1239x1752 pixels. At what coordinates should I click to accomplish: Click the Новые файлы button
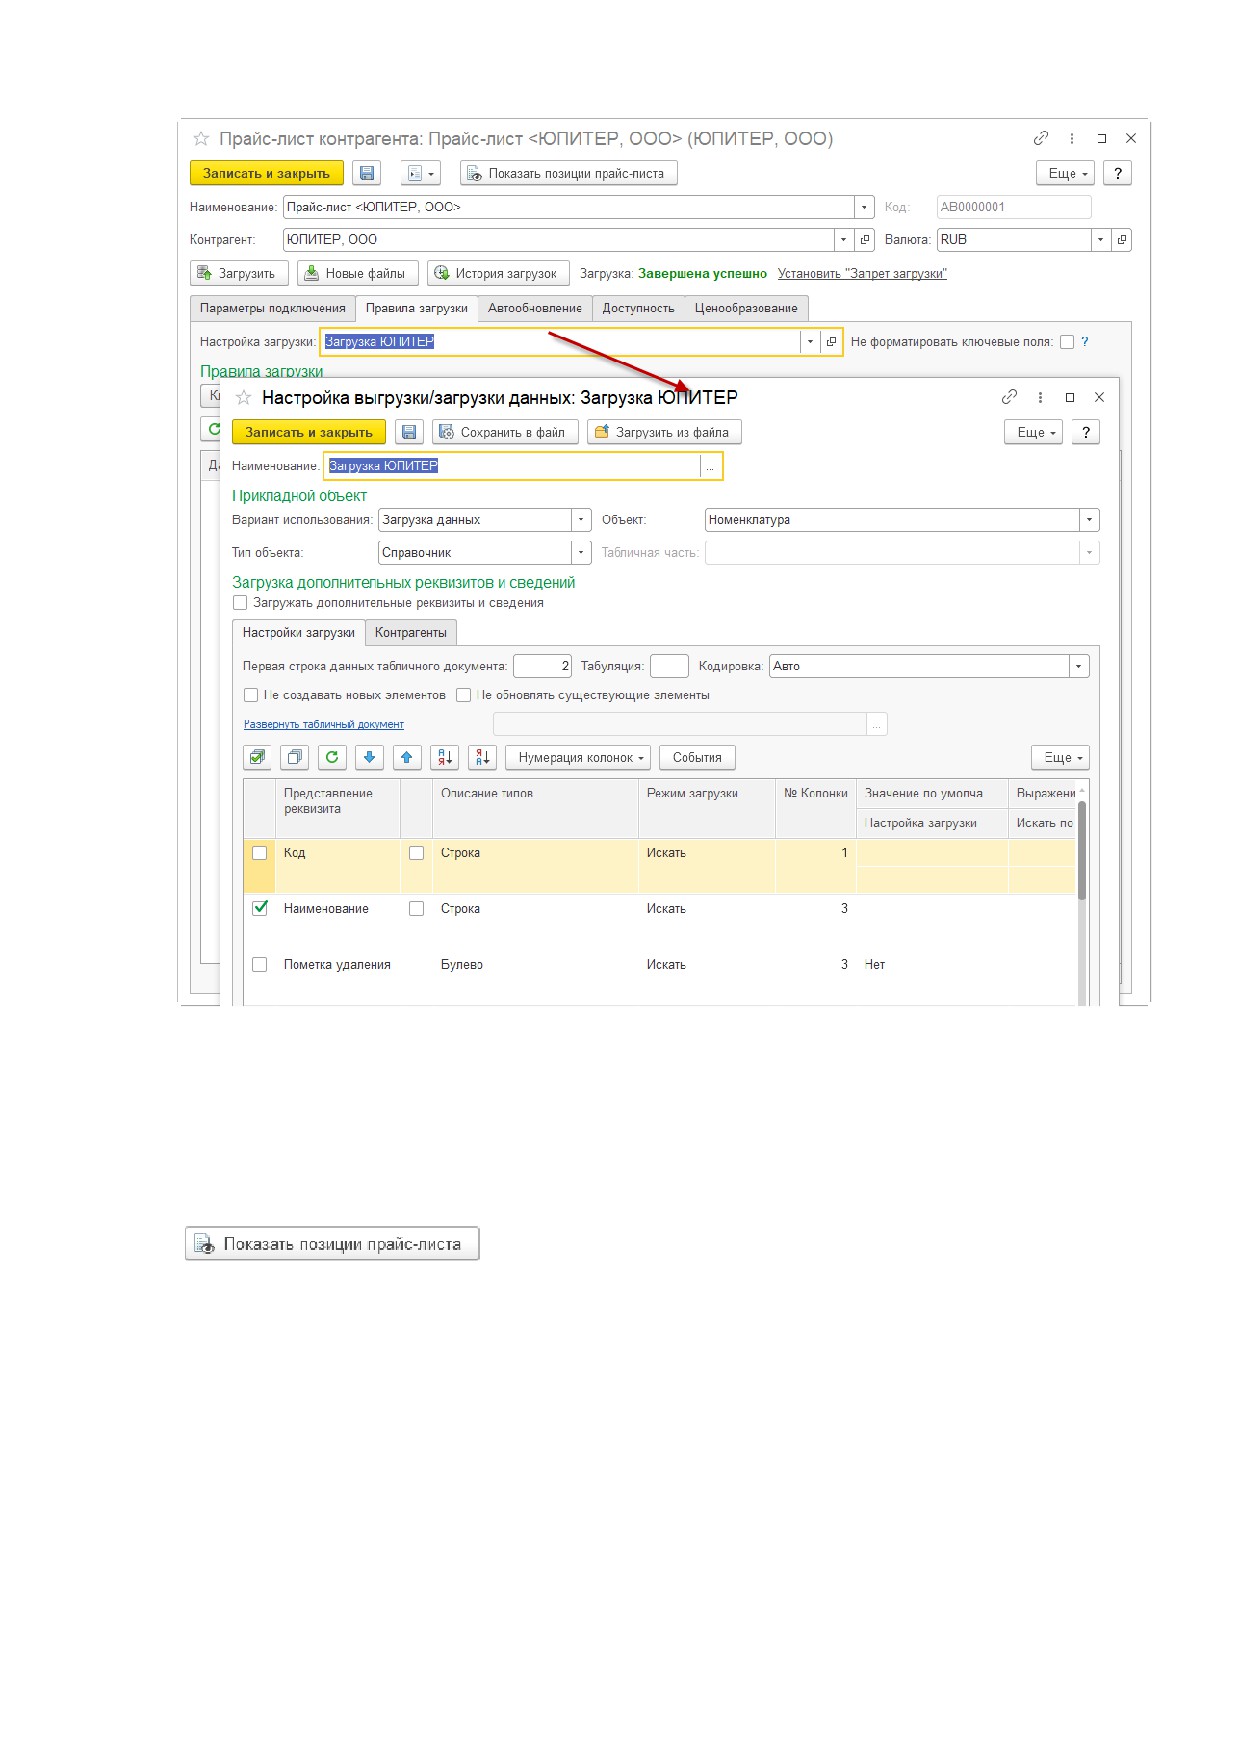point(358,273)
